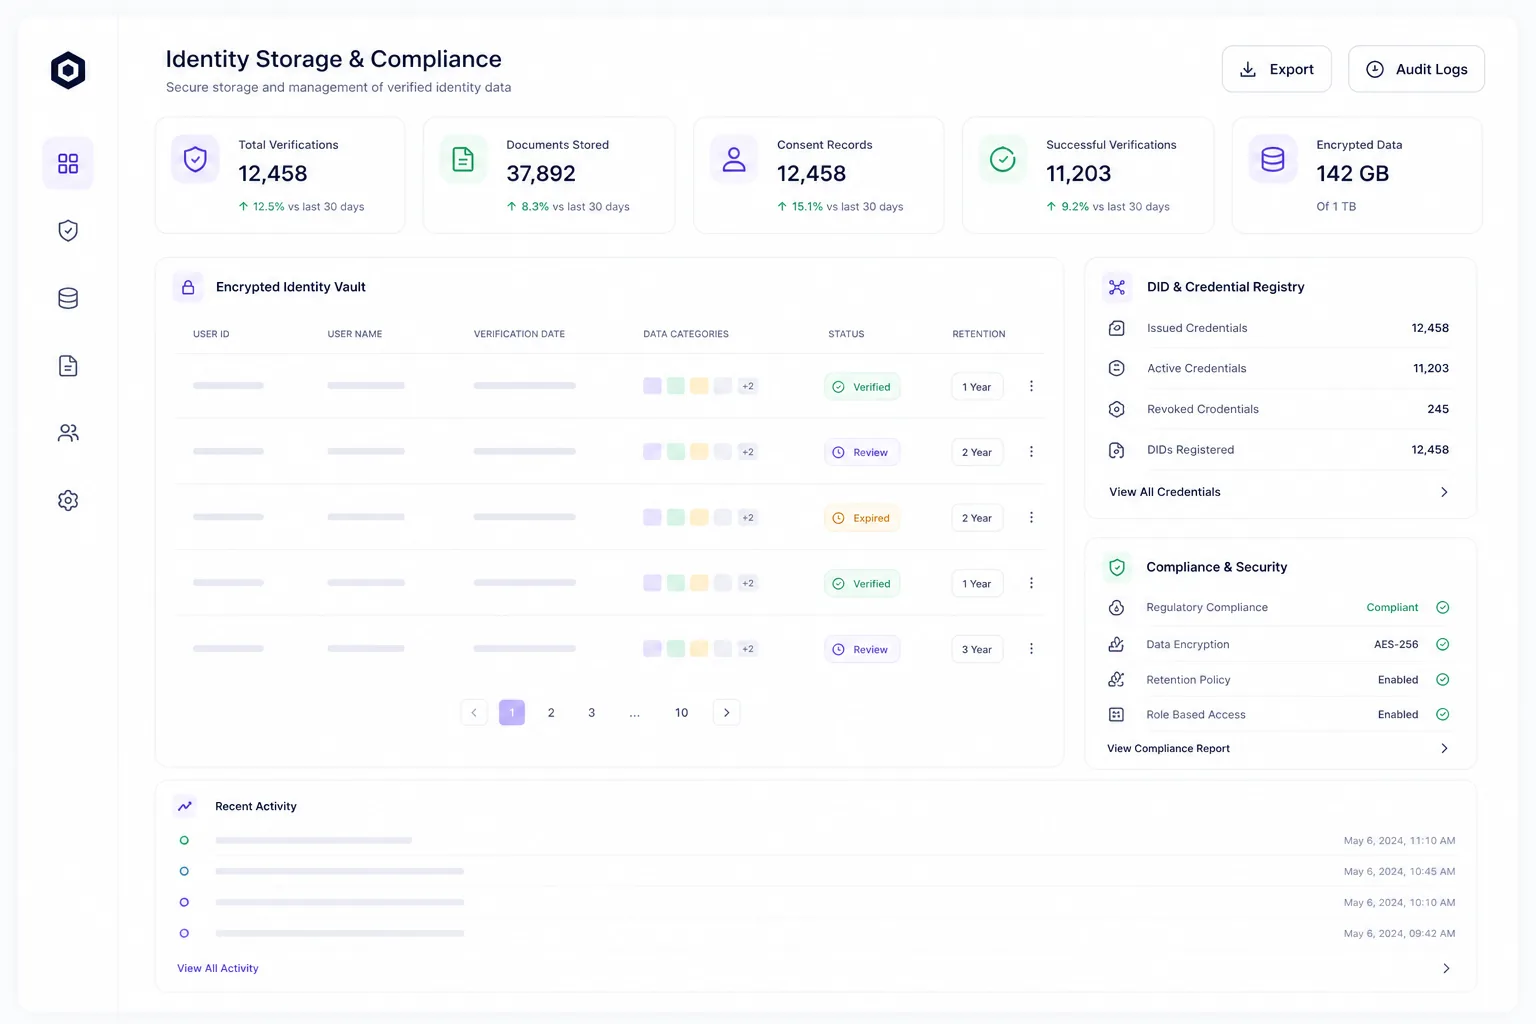Open the 3 Year retention selector
The image size is (1536, 1024).
(977, 649)
